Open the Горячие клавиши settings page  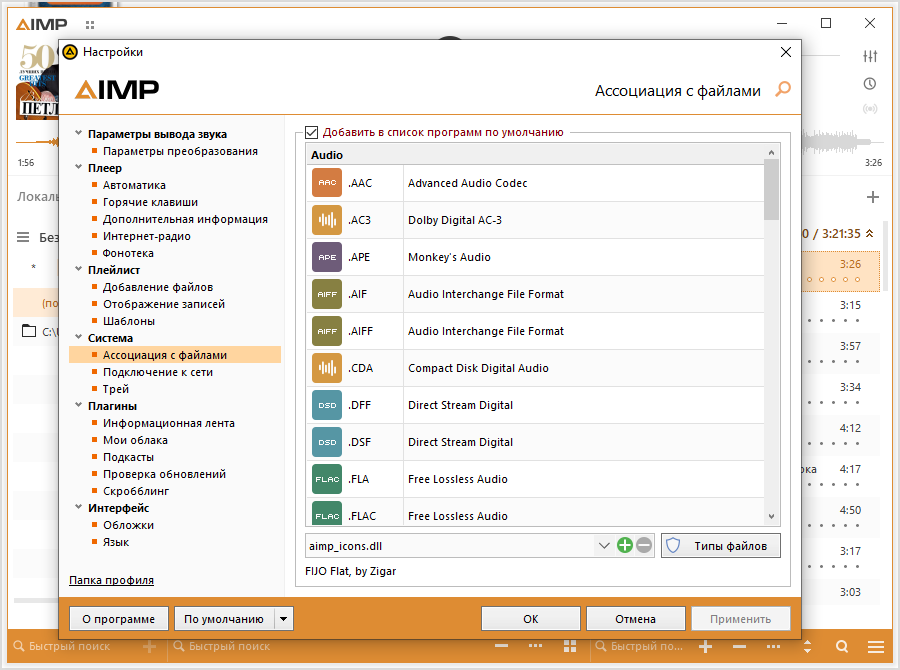pyautogui.click(x=150, y=202)
